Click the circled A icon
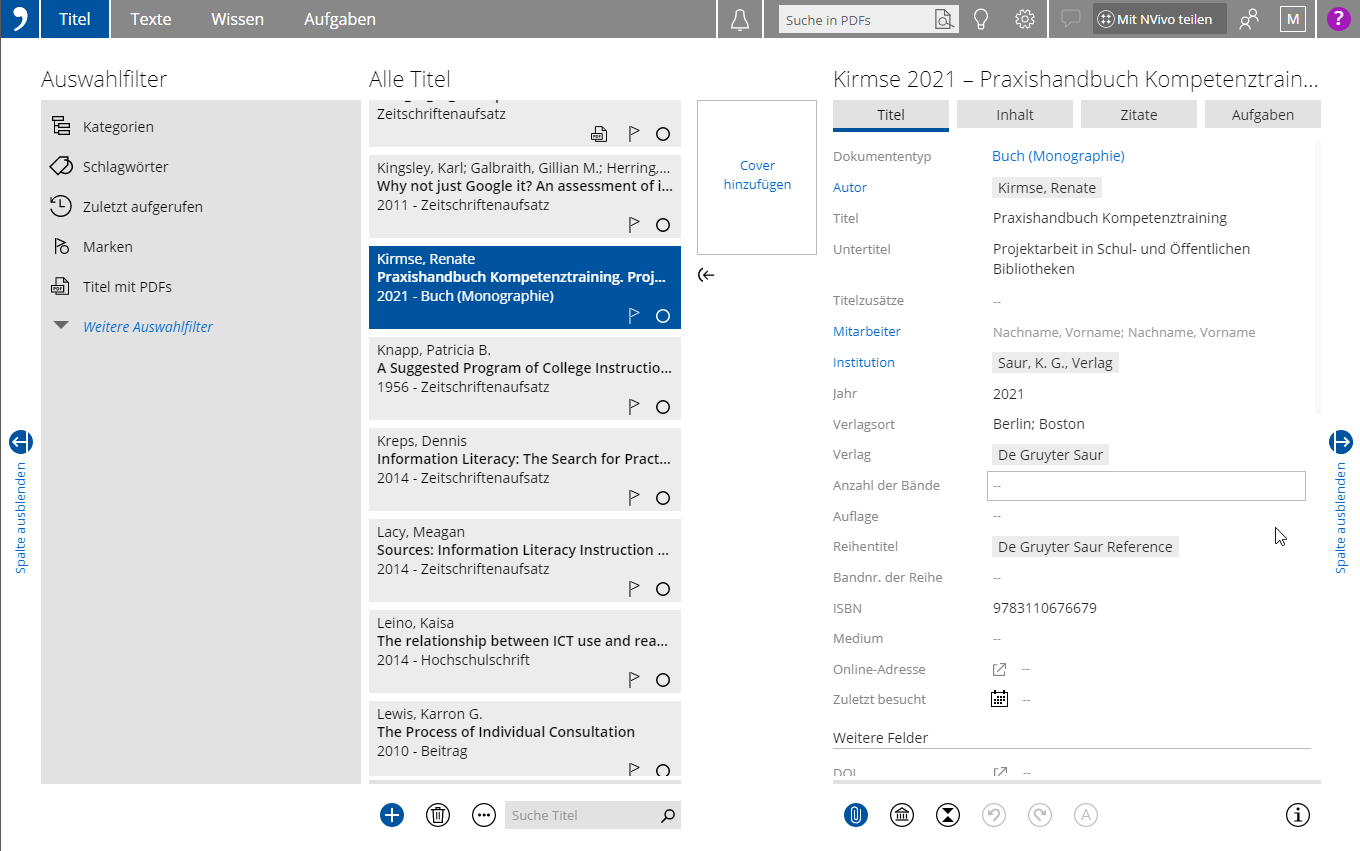 coord(1086,815)
